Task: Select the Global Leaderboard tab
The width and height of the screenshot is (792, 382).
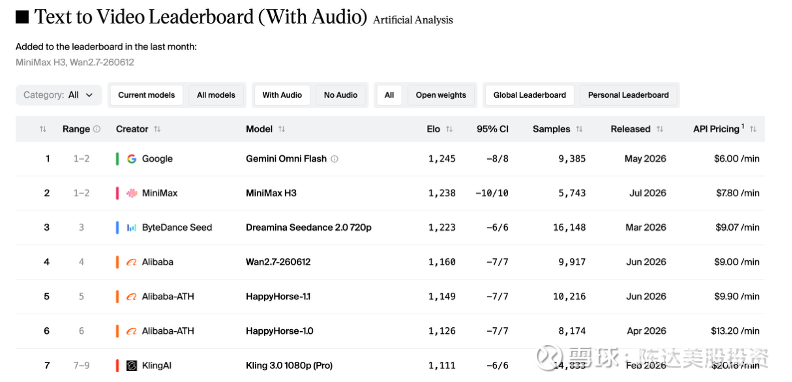Action: click(x=529, y=95)
